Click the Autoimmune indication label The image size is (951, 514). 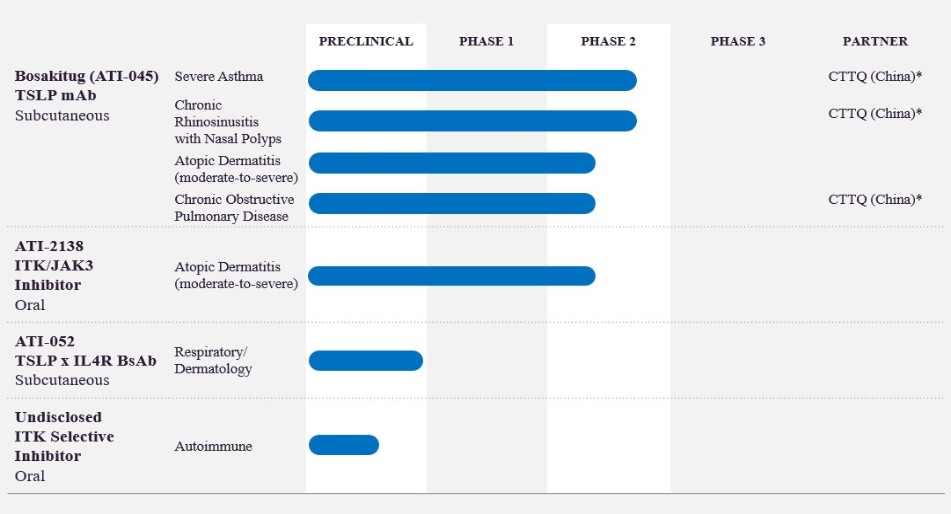pos(213,446)
